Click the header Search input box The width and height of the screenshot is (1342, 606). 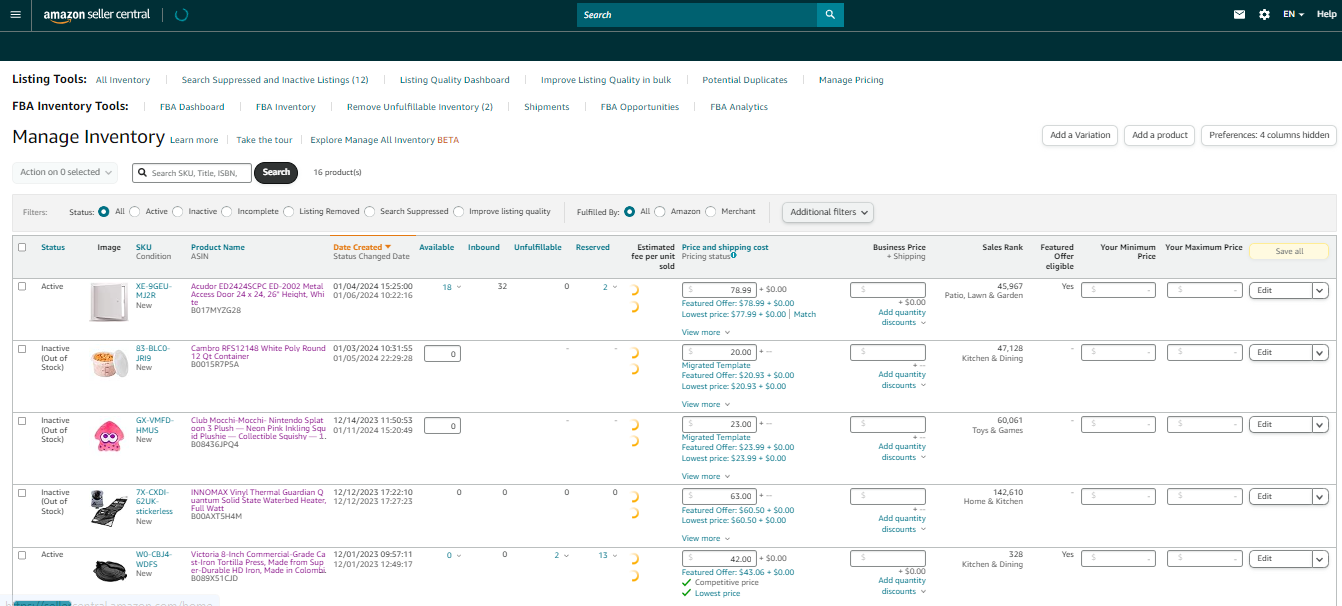click(x=697, y=15)
